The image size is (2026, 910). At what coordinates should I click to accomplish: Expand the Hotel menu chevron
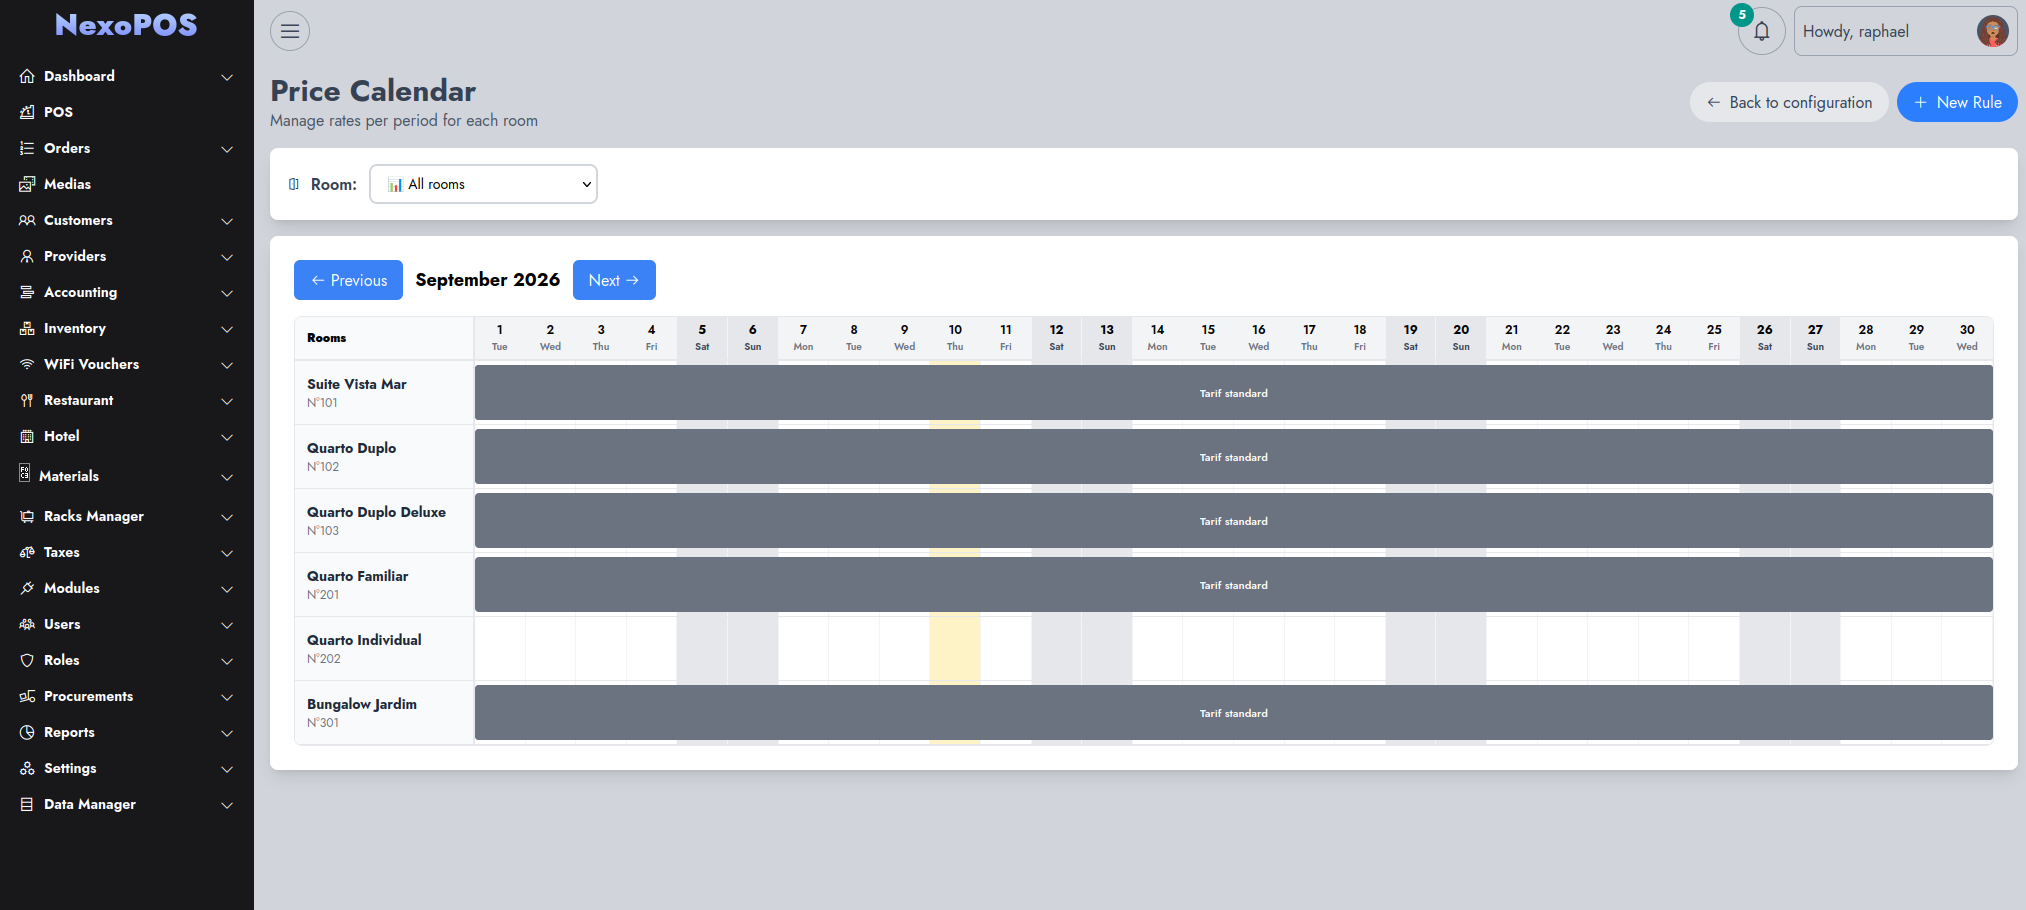point(227,437)
